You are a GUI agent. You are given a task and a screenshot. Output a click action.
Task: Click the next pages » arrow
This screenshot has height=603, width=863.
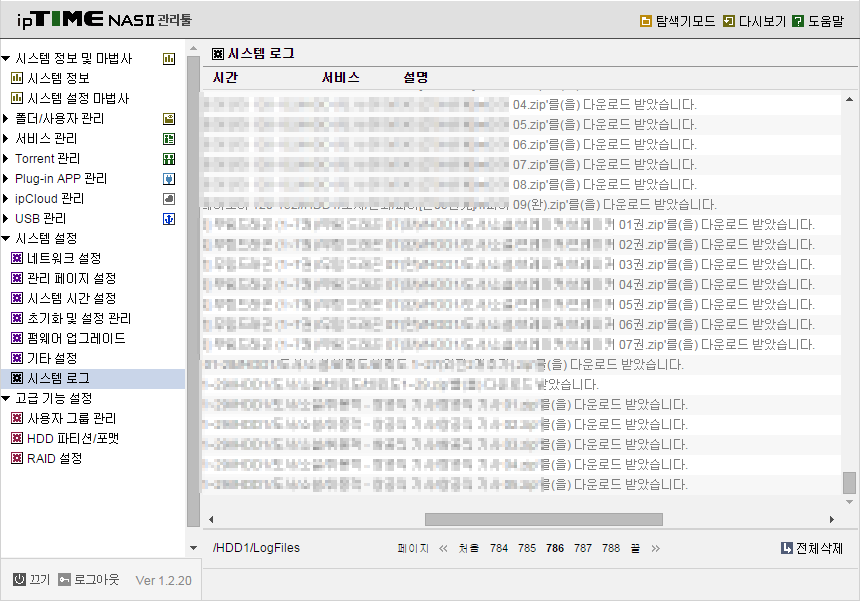click(x=655, y=548)
